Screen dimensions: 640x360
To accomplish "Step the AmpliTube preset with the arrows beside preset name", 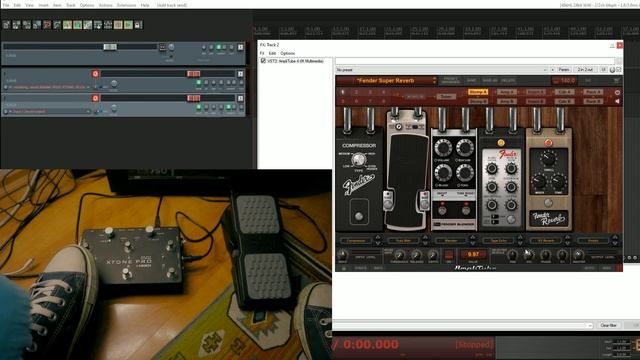I will [x=434, y=80].
